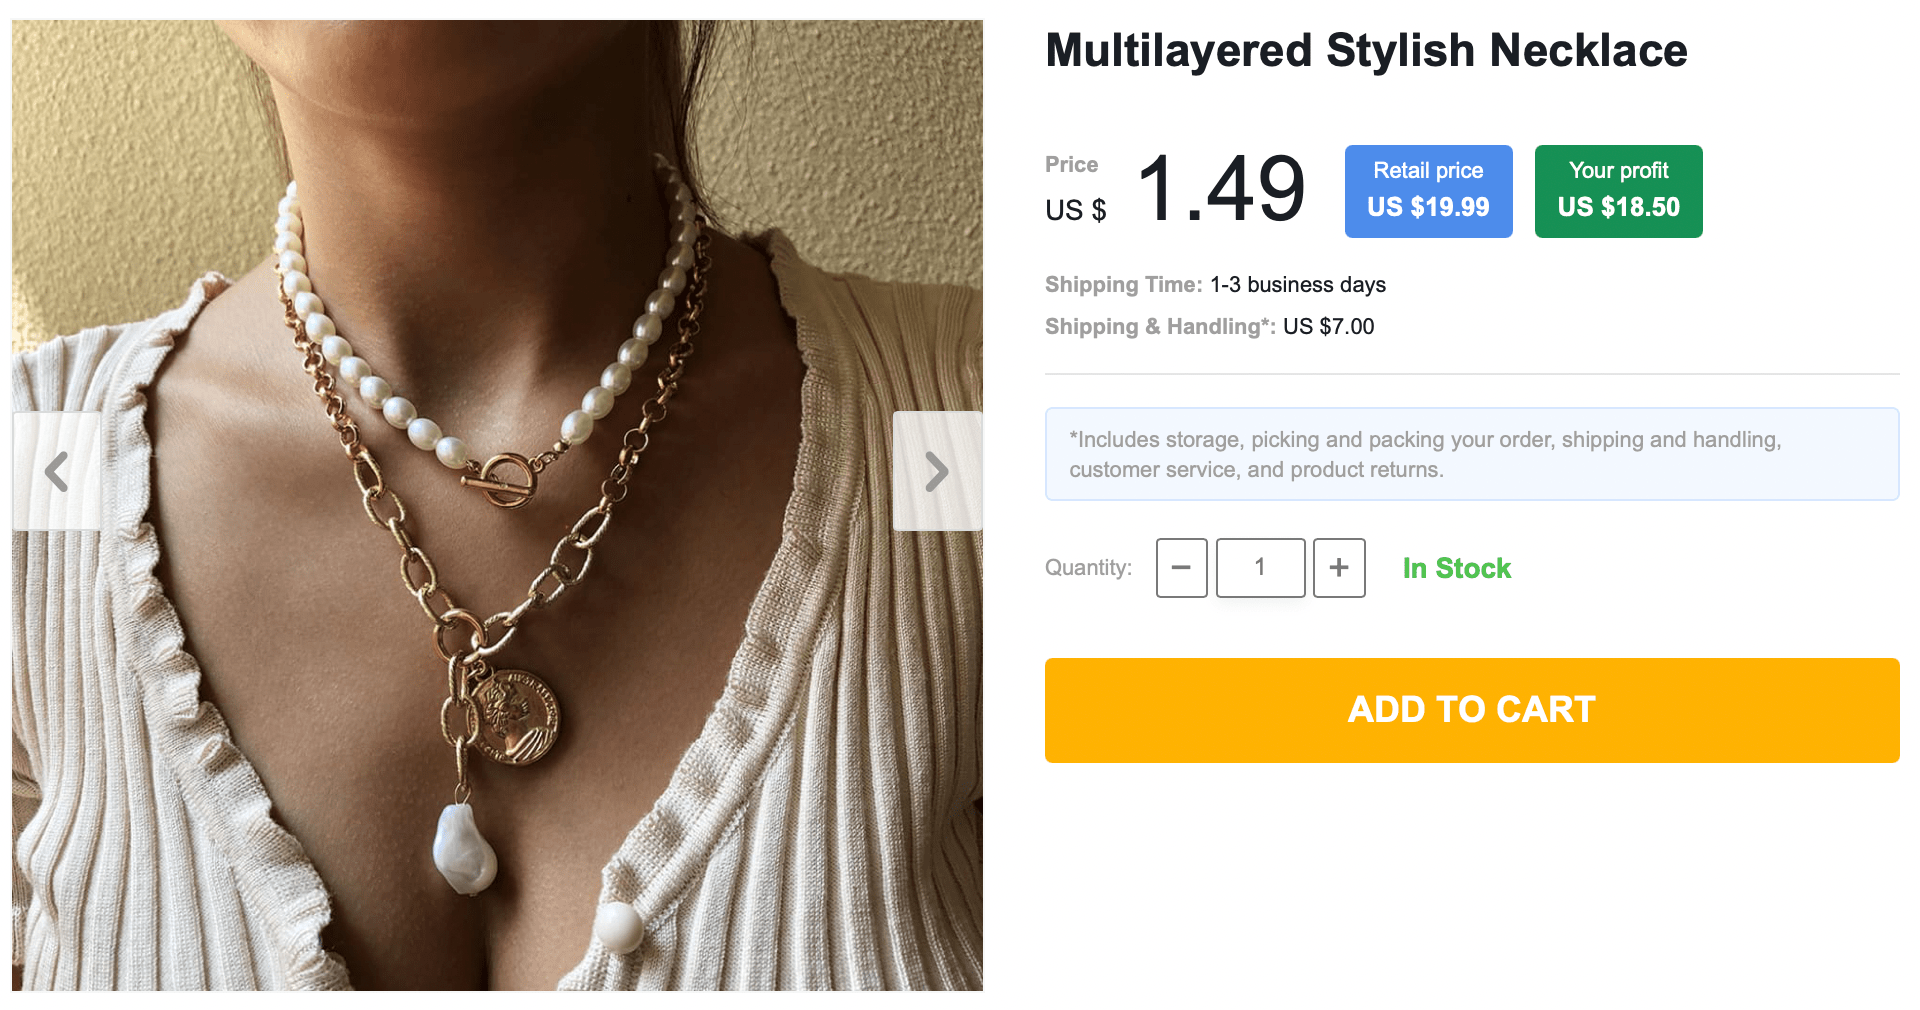Click the Shipping & Handling label
The width and height of the screenshot is (1920, 1010).
[x=1159, y=327]
